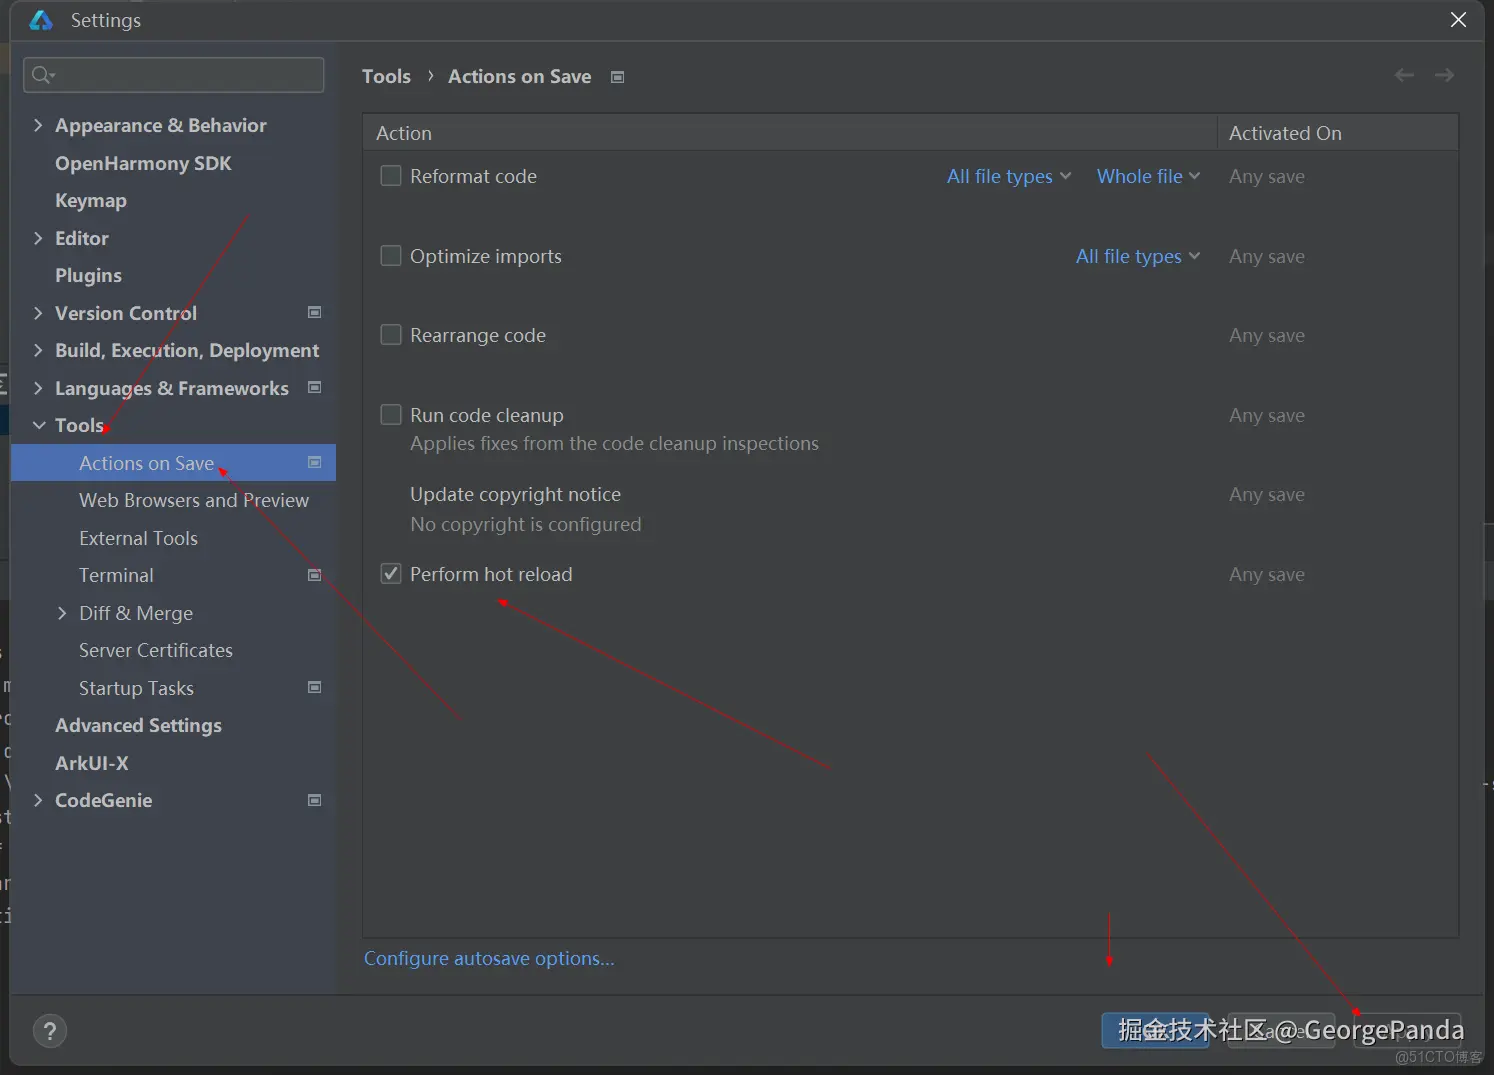Click Configure autosave options link
Viewport: 1494px width, 1075px height.
point(489,958)
